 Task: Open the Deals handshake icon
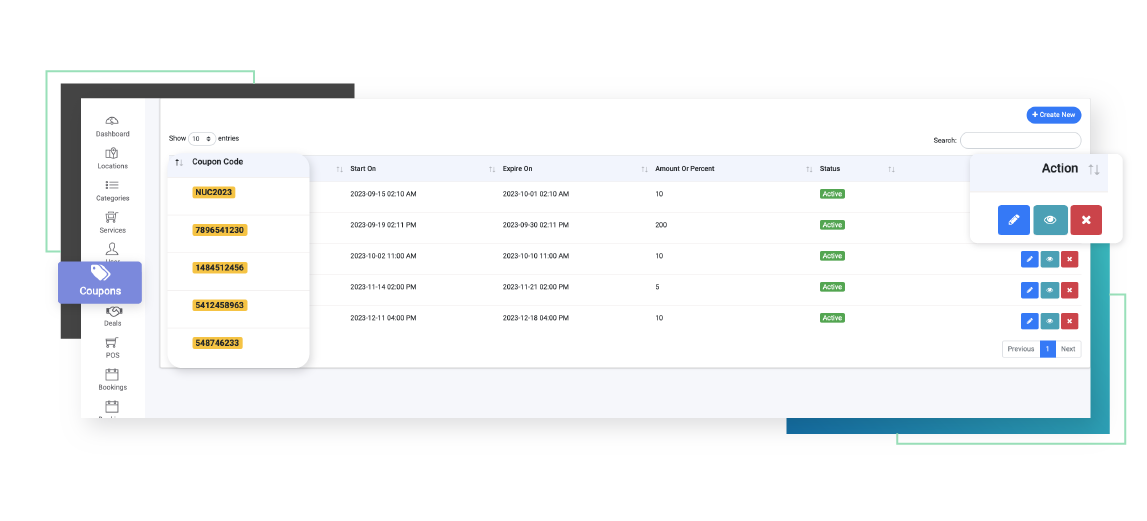pos(112,312)
